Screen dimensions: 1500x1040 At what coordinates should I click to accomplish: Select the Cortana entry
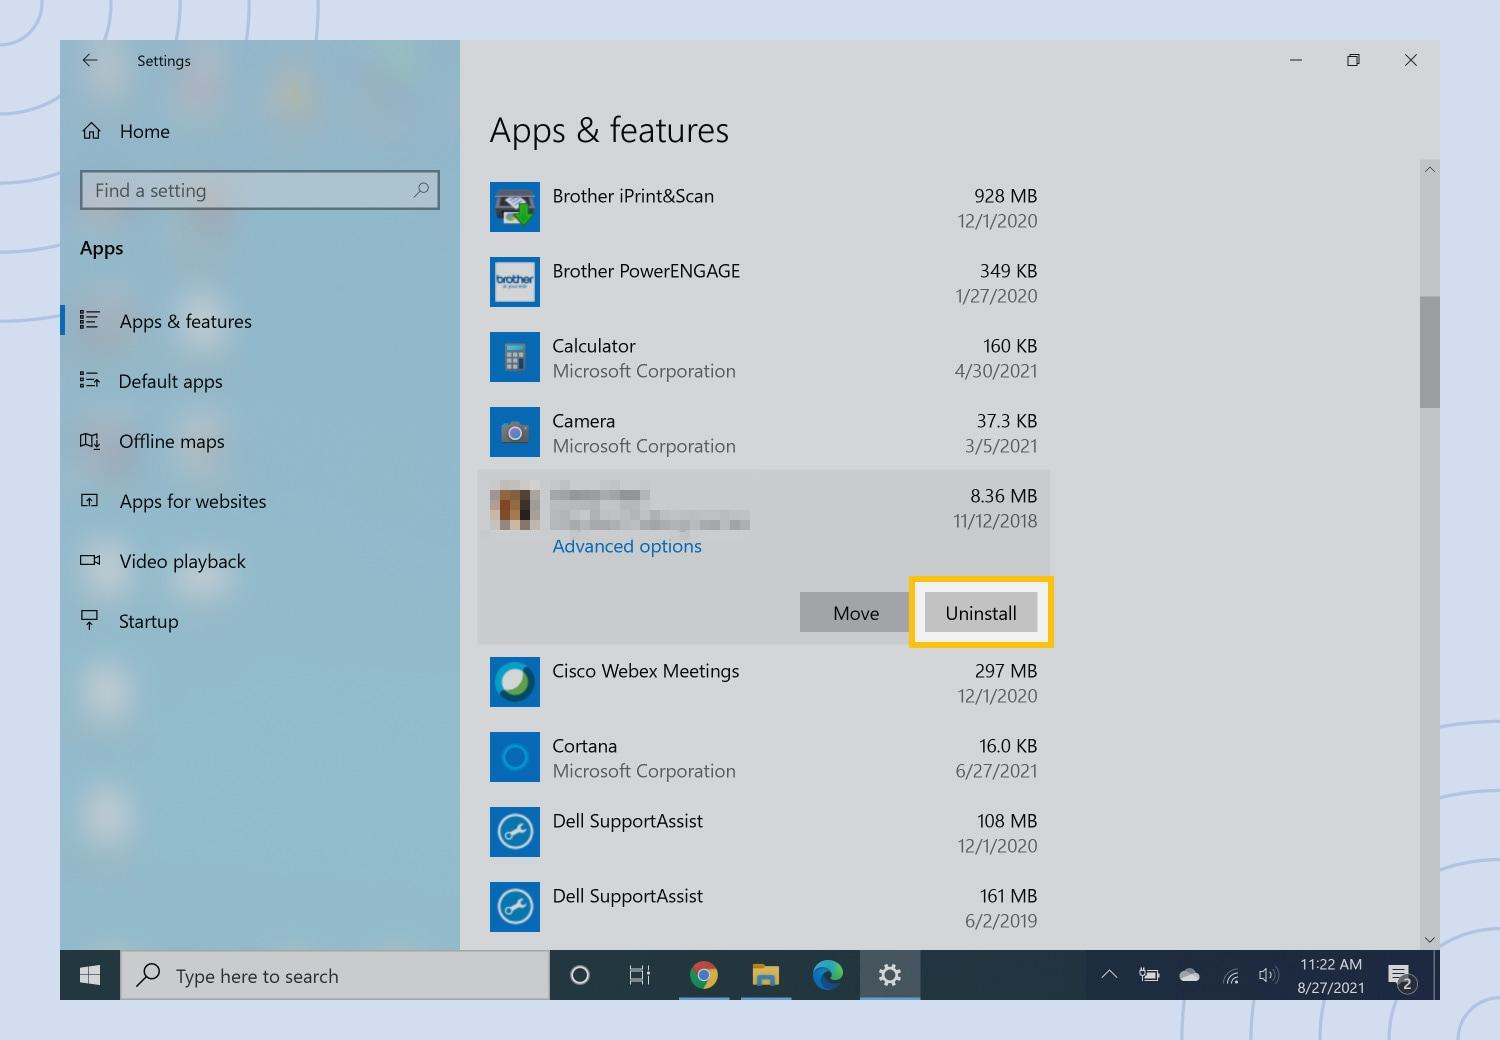764,757
